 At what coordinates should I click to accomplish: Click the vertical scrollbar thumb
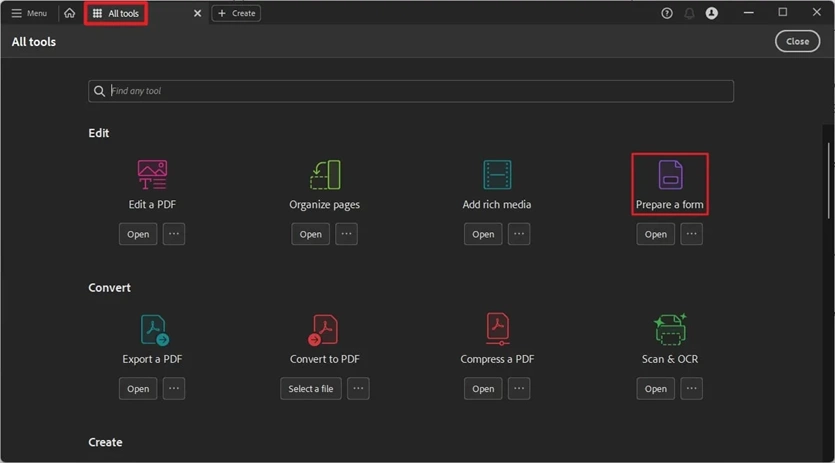(829, 180)
